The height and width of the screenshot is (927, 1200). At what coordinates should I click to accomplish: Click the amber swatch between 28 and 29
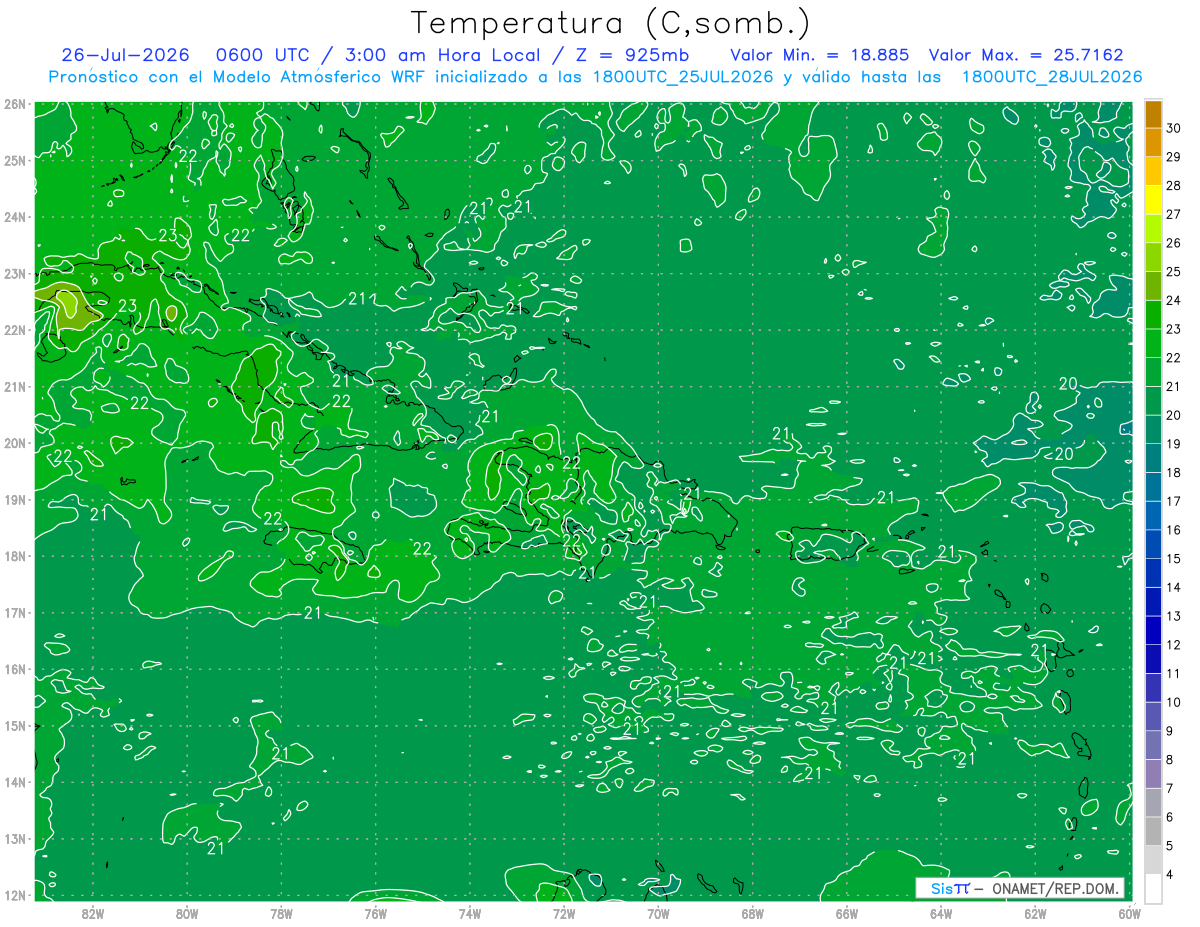[1153, 171]
